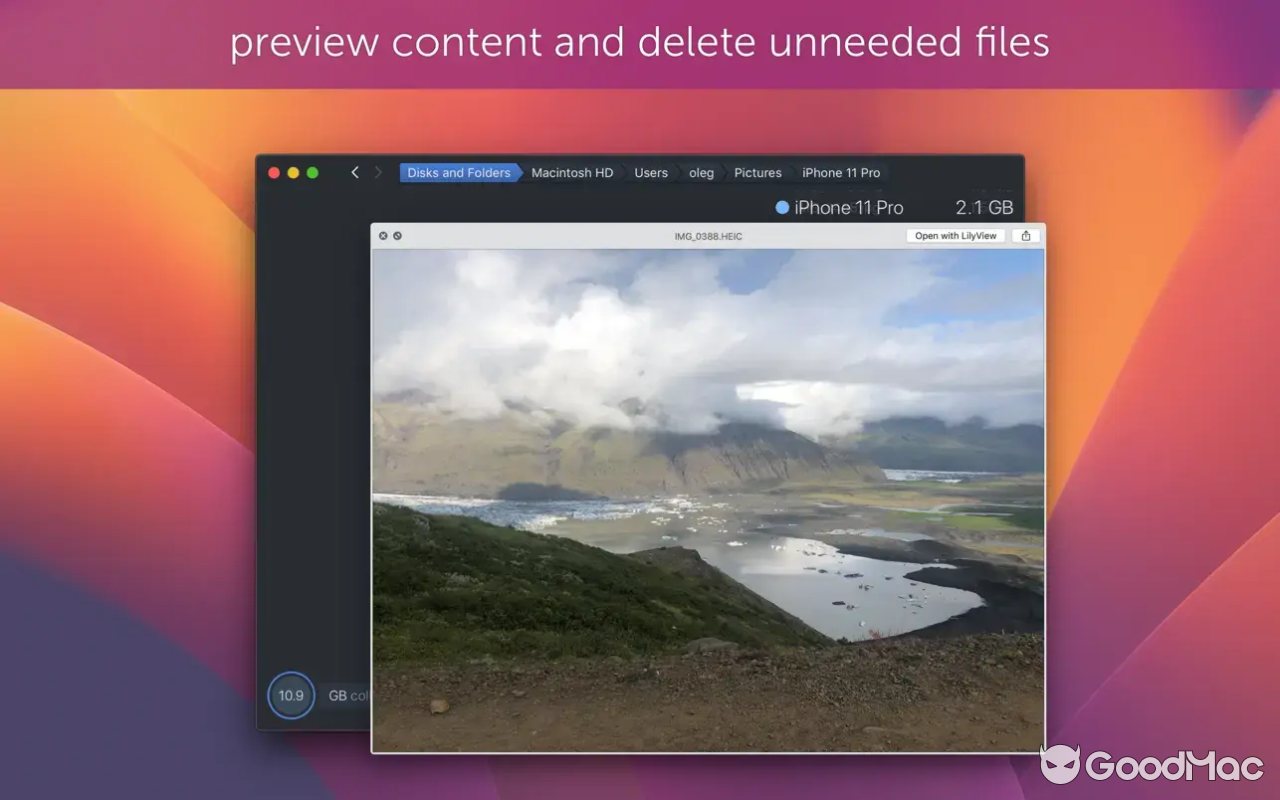Select the iPhone 11 Pro breadcrumb segment
The image size is (1280, 800).
[x=840, y=172]
